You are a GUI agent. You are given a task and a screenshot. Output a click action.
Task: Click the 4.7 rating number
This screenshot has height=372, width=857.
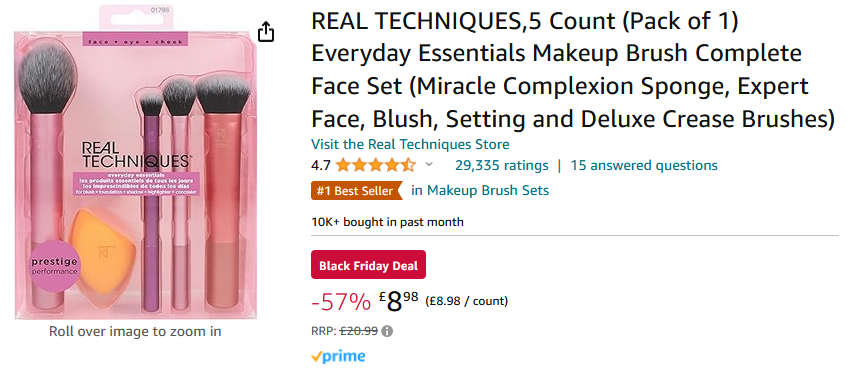pos(320,165)
